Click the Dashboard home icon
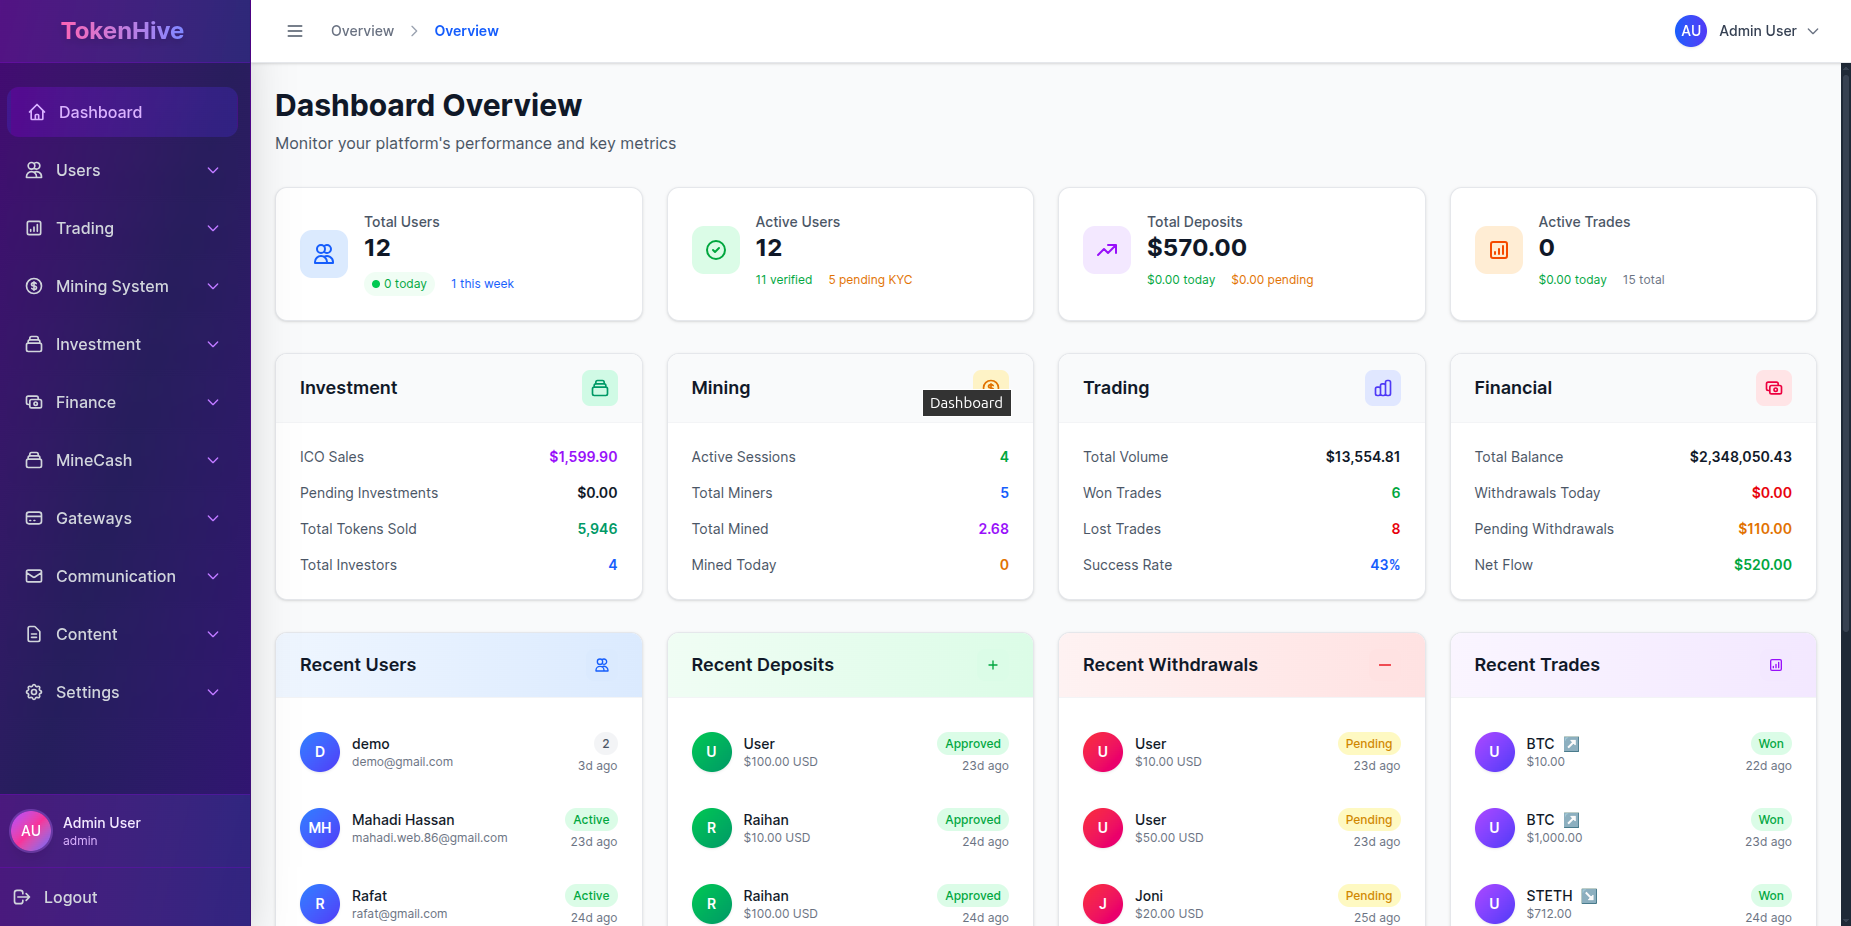 (37, 112)
